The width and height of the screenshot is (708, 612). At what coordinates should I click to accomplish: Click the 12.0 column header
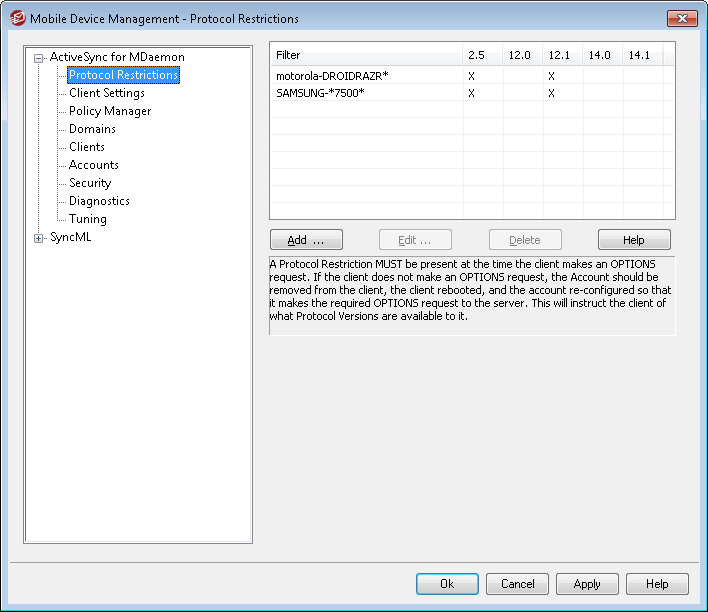point(522,55)
